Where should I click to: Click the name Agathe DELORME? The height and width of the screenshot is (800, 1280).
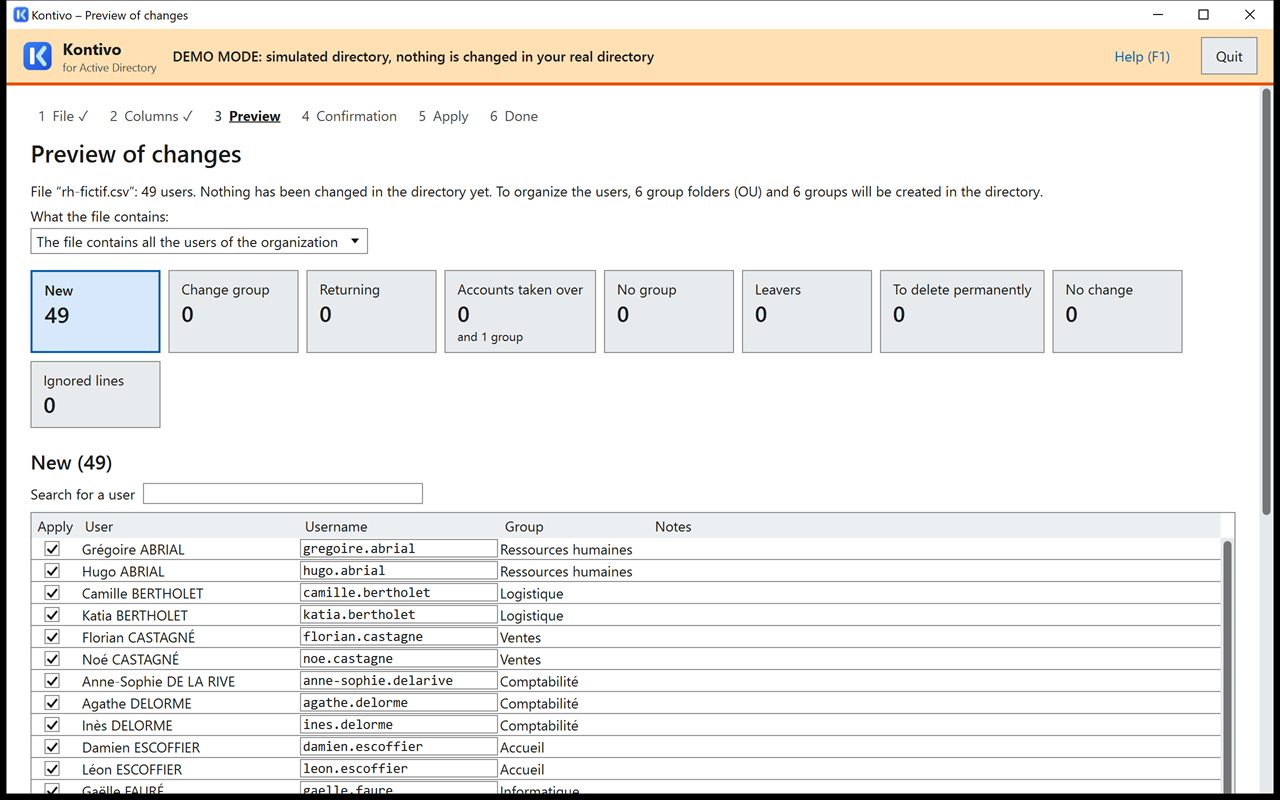(x=137, y=703)
